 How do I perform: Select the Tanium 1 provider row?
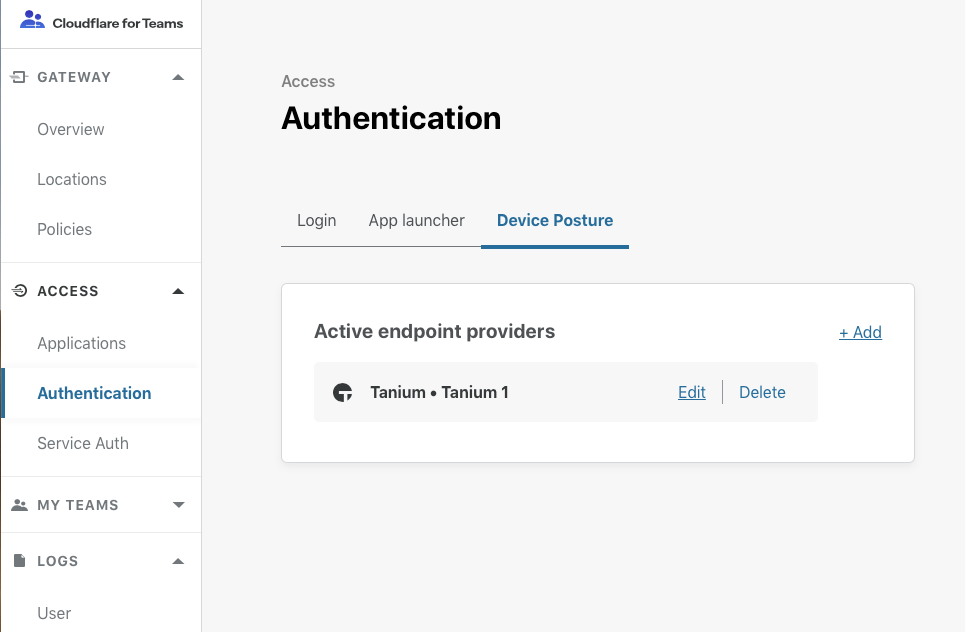[x=500, y=392]
